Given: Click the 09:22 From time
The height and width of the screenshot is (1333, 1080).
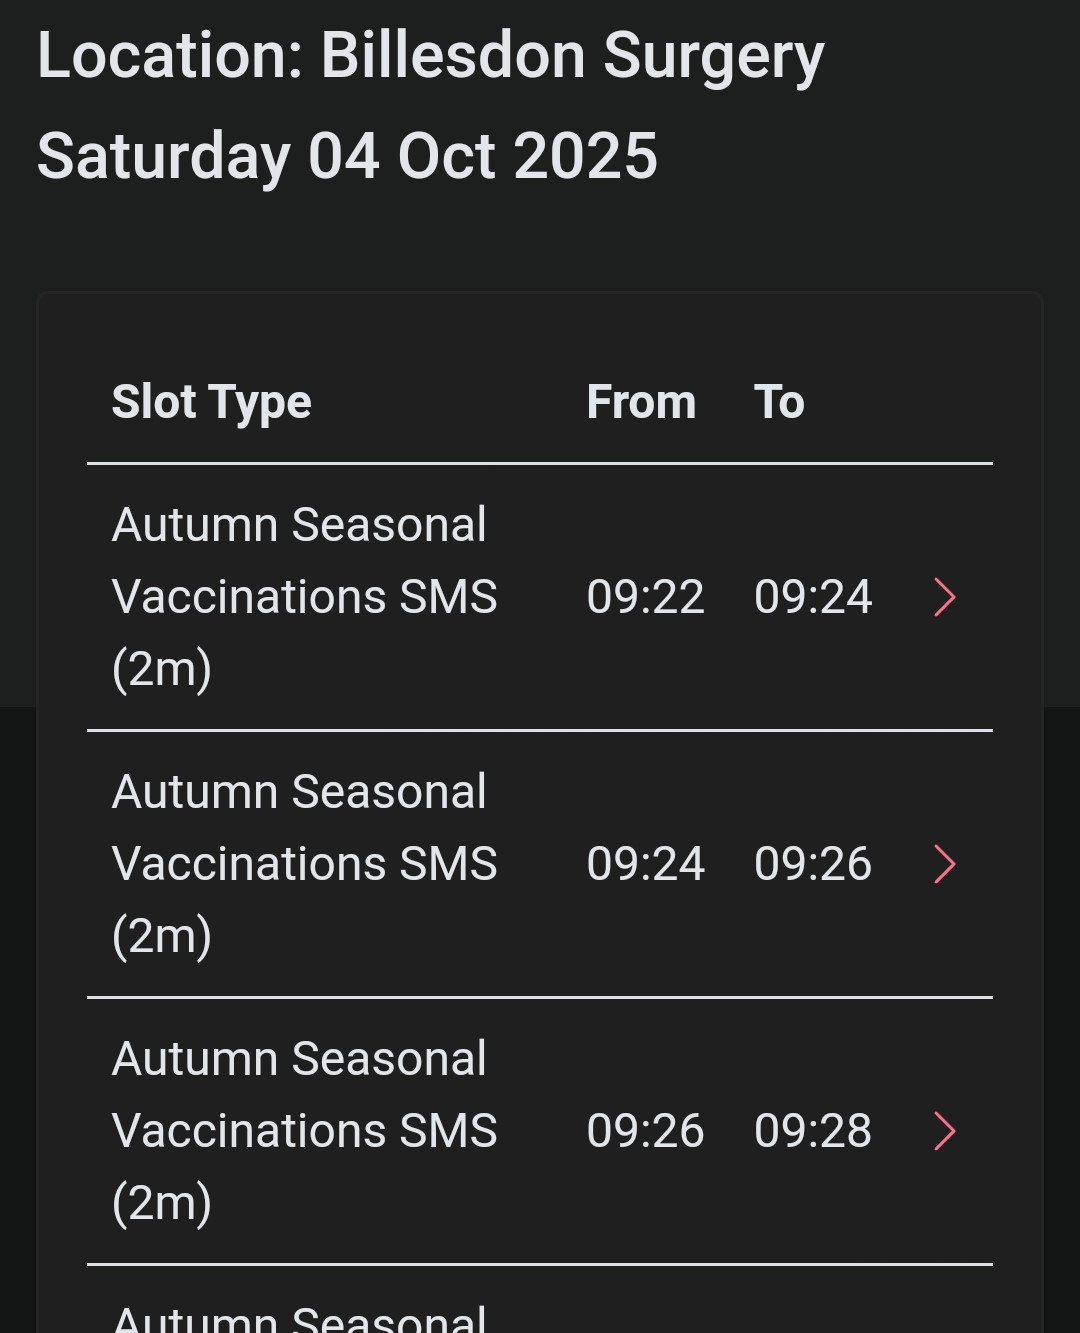Looking at the screenshot, I should tap(645, 597).
